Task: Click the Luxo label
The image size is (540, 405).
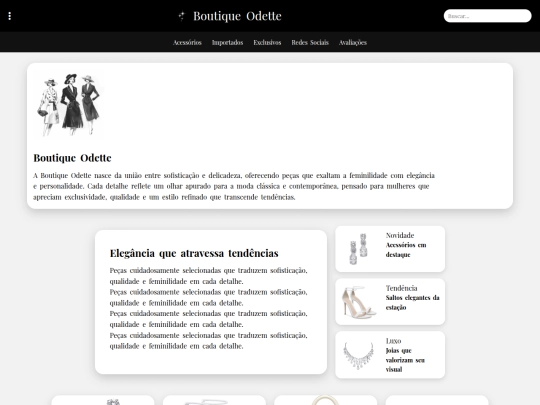Action: [393, 341]
